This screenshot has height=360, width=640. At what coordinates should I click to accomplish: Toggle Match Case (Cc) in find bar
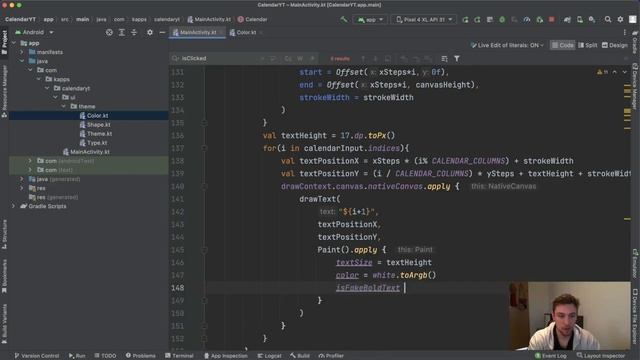(x=288, y=59)
